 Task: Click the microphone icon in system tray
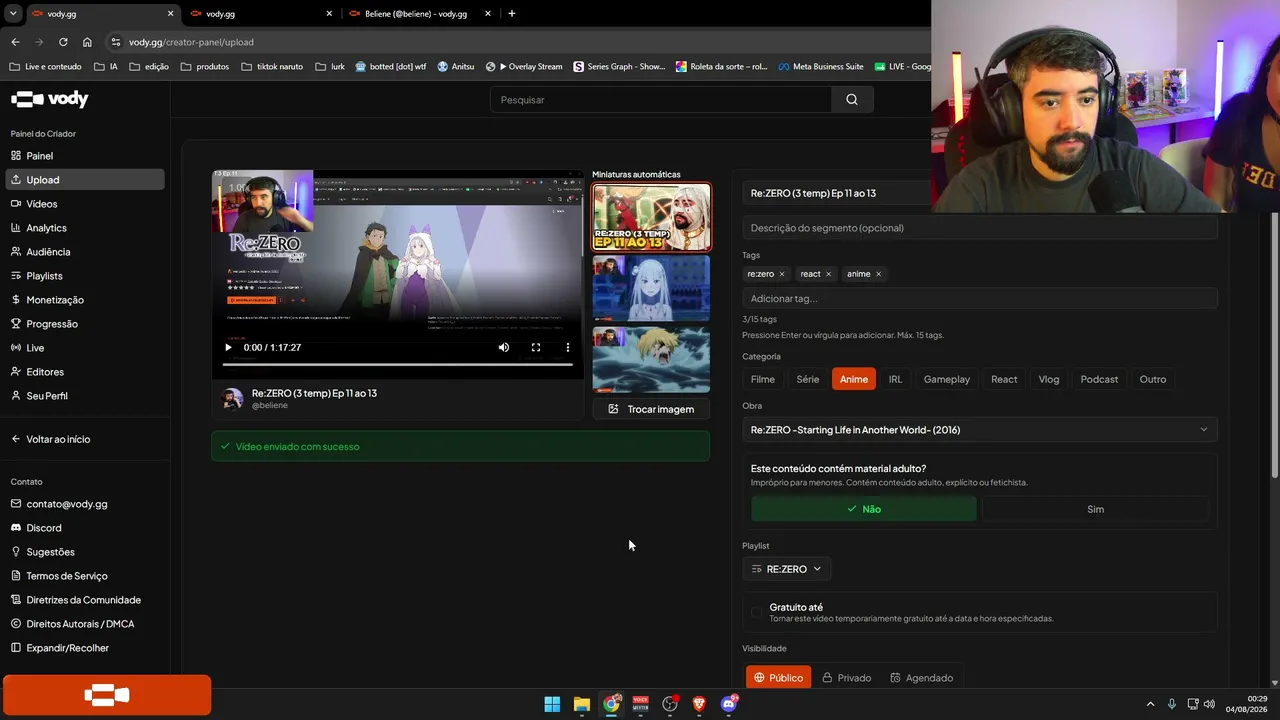point(1171,704)
